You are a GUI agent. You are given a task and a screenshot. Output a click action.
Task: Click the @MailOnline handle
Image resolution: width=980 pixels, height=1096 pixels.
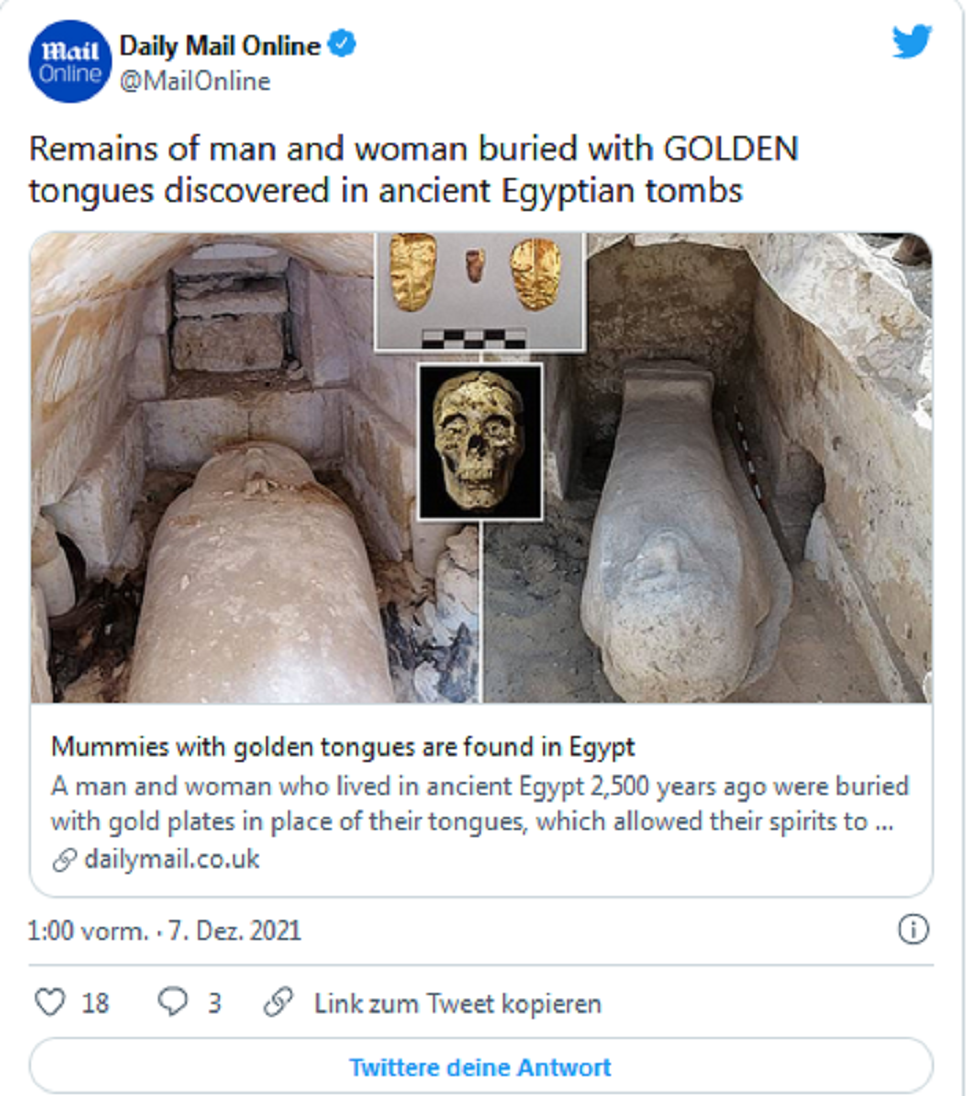pos(195,82)
